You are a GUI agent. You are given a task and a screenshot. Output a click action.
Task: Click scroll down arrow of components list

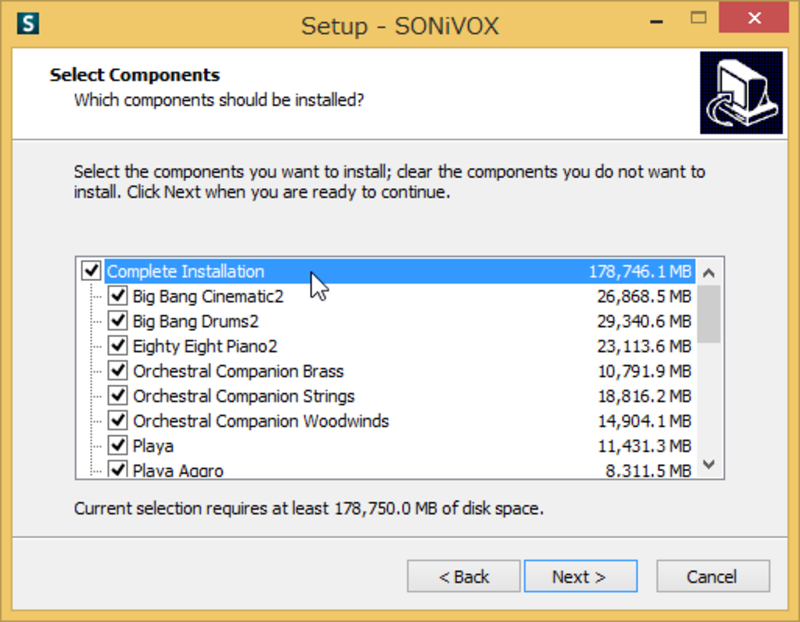[x=709, y=464]
